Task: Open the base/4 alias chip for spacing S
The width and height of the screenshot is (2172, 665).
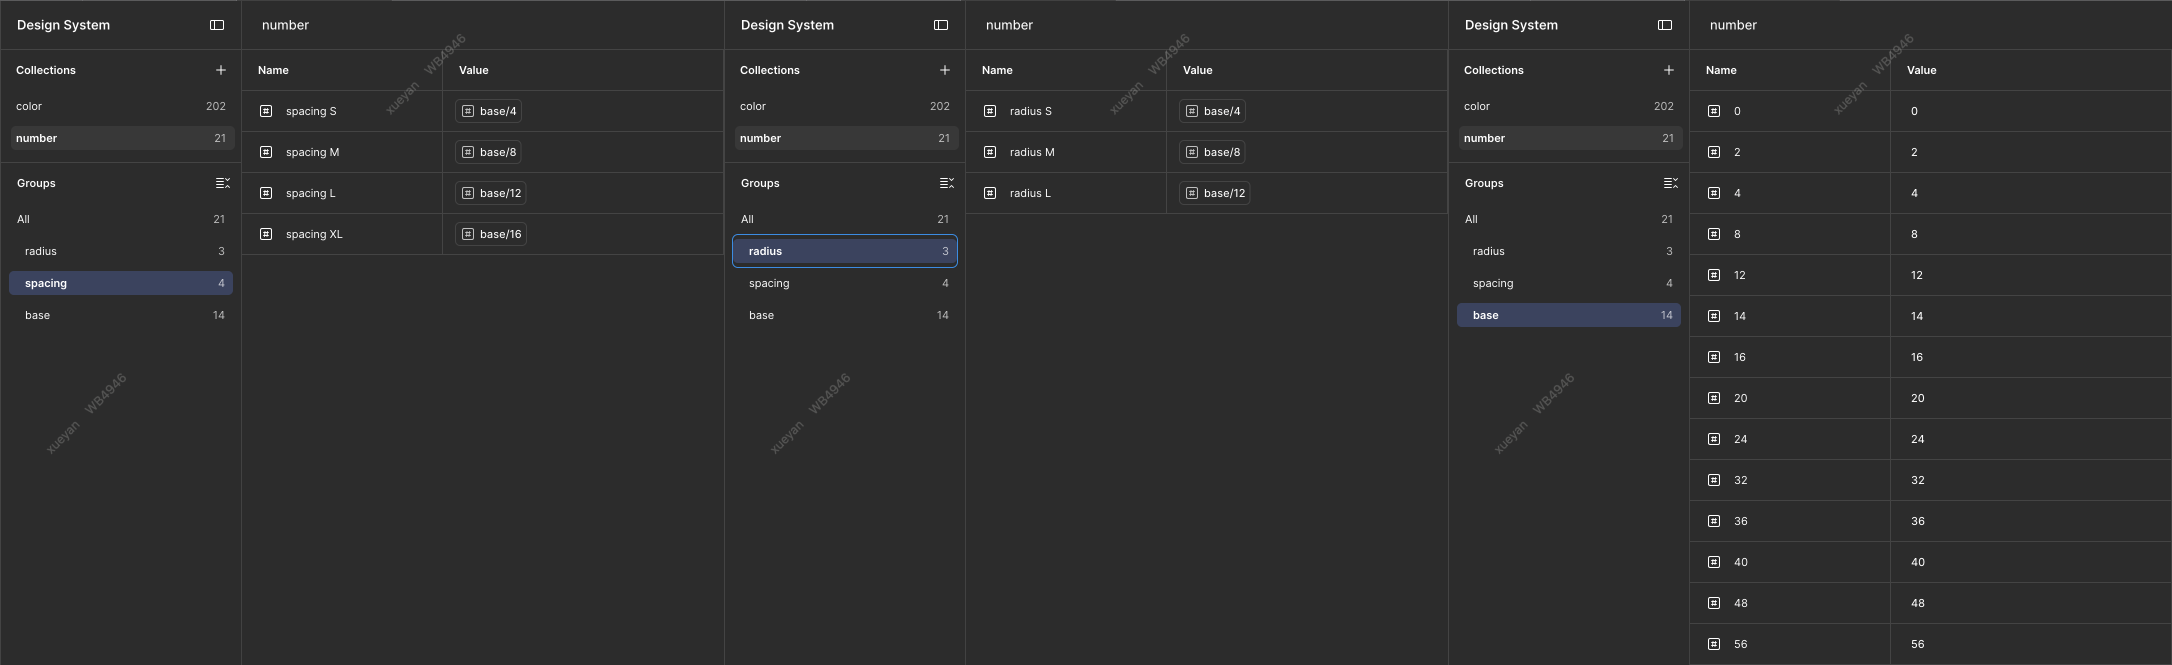Action: [489, 111]
